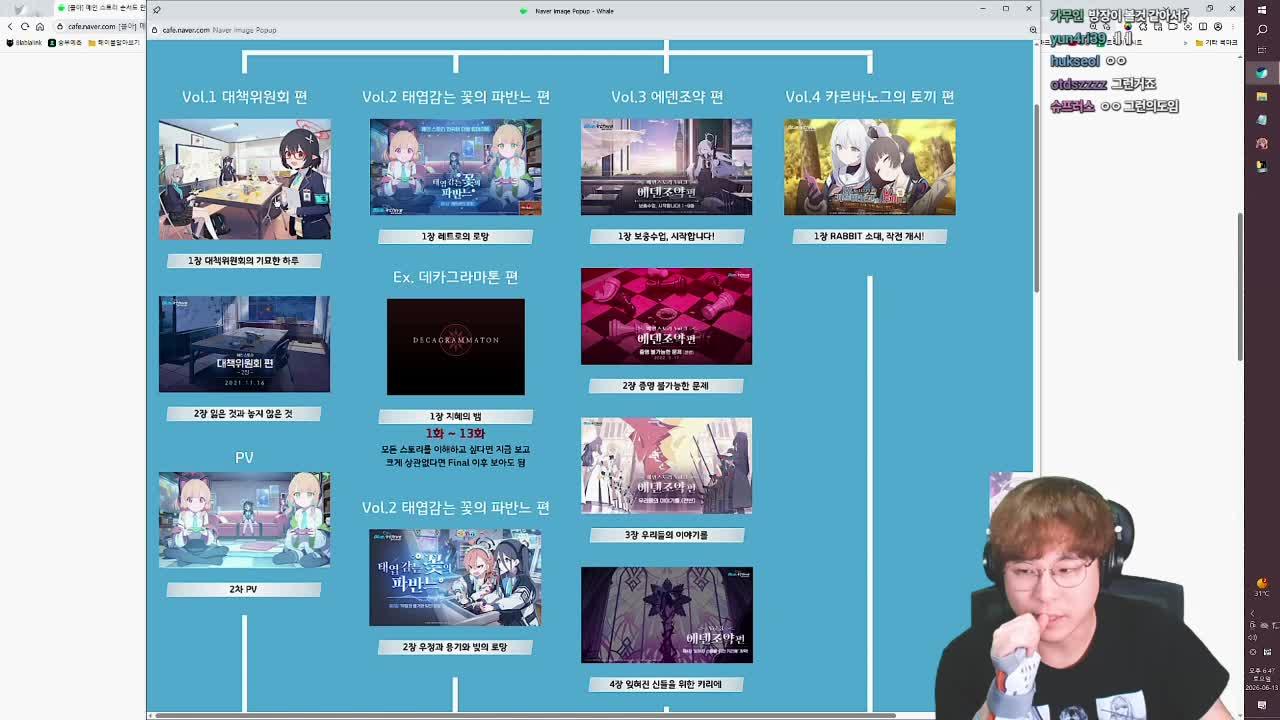Click the label 1장 대책위원회의 기묘한 하루
This screenshot has height=720, width=1280.
click(244, 260)
